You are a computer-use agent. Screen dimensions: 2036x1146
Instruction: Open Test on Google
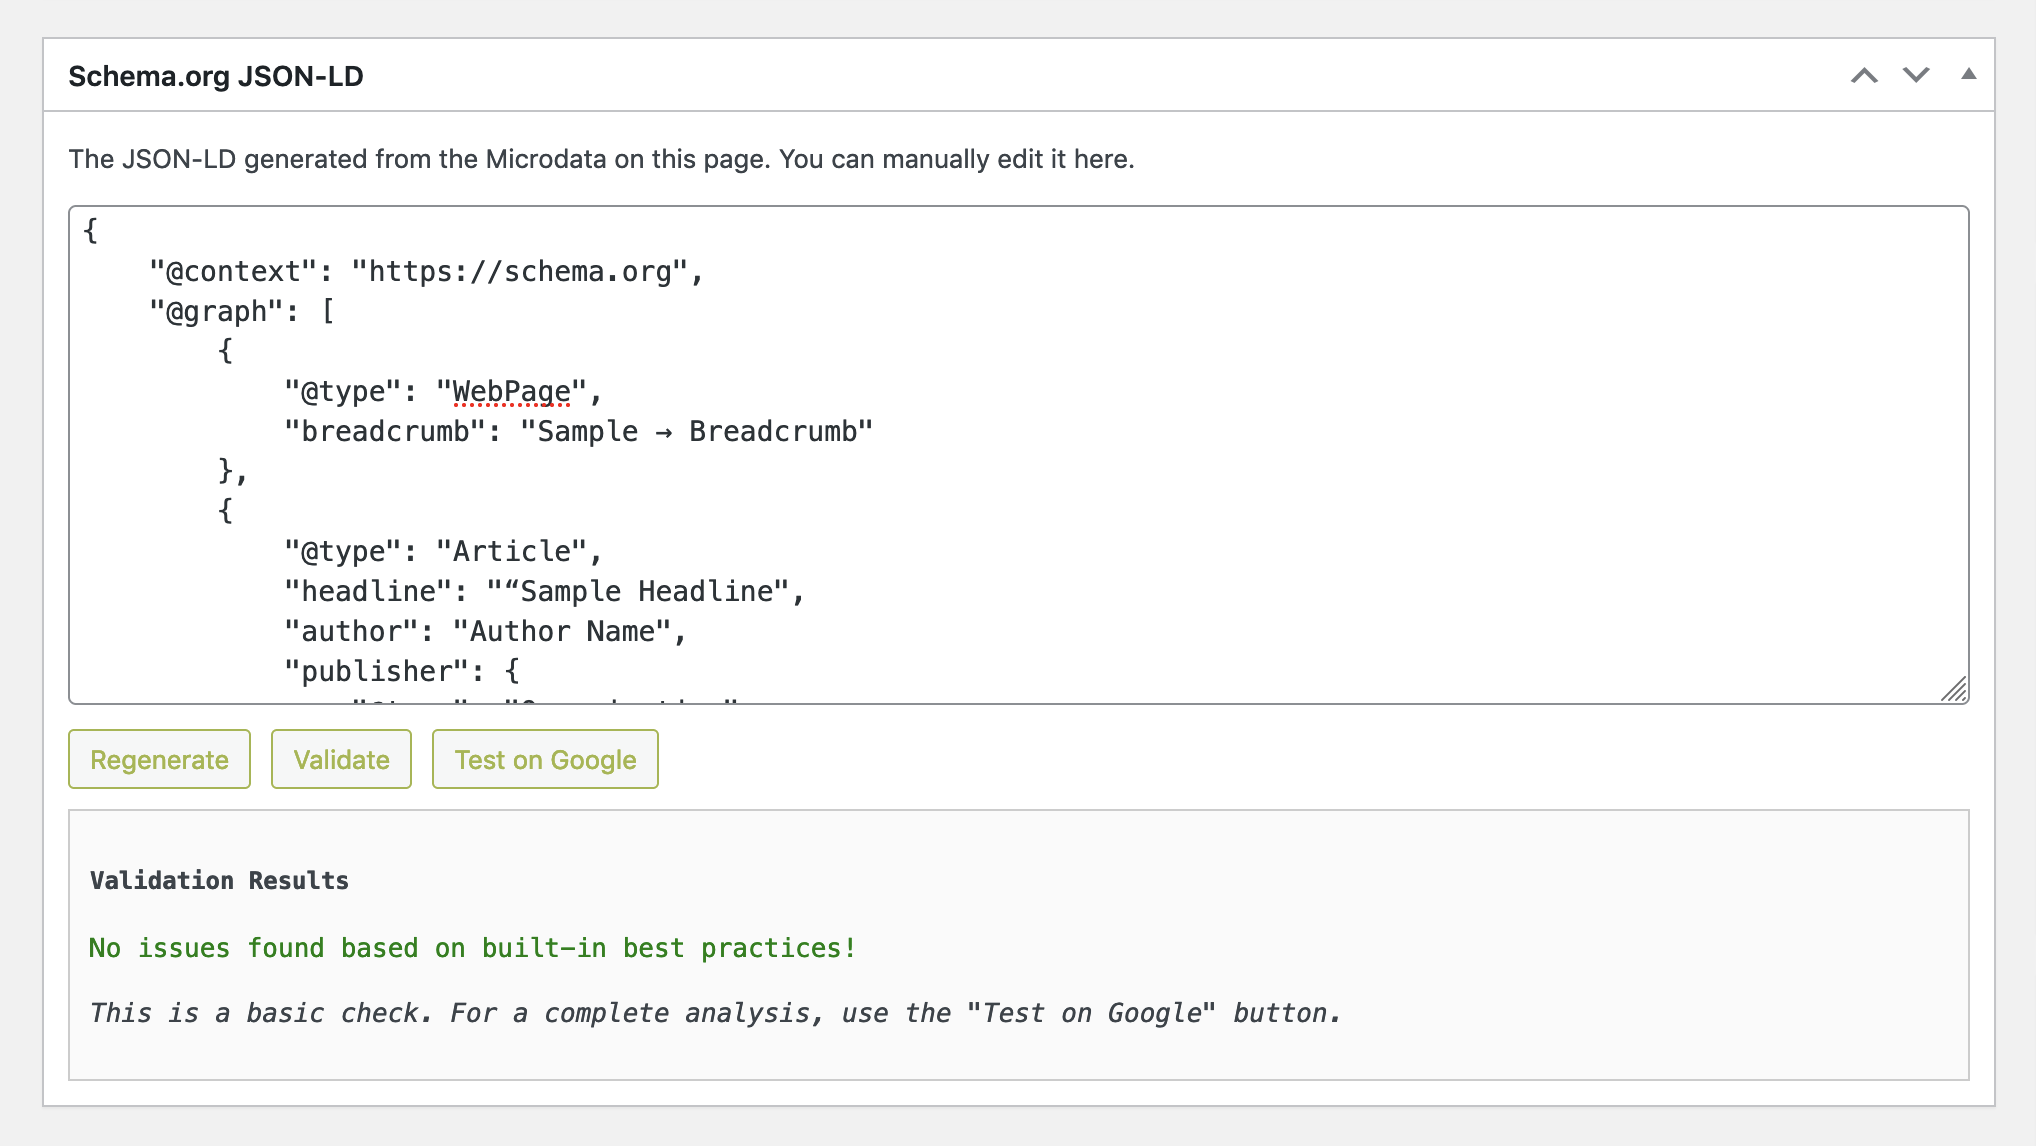coord(545,760)
